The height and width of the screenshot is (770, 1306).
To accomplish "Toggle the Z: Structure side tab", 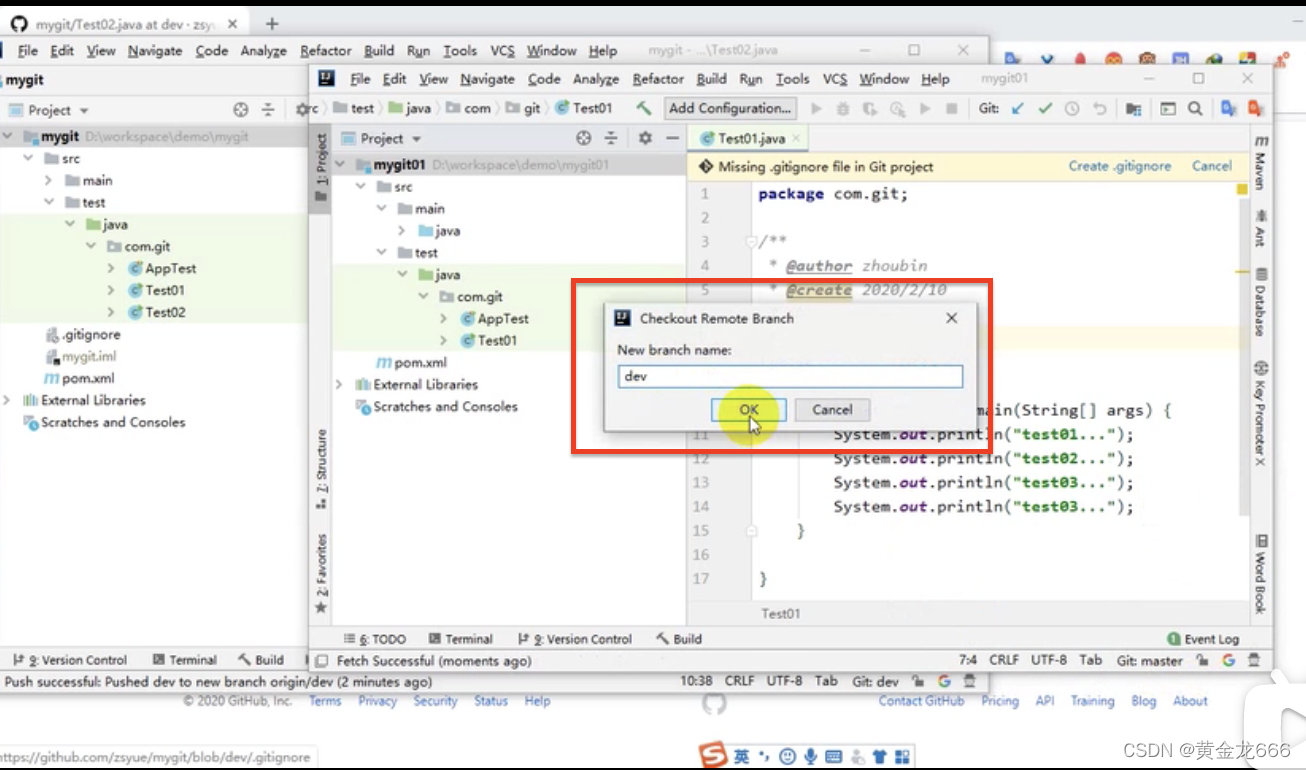I will click(321, 469).
